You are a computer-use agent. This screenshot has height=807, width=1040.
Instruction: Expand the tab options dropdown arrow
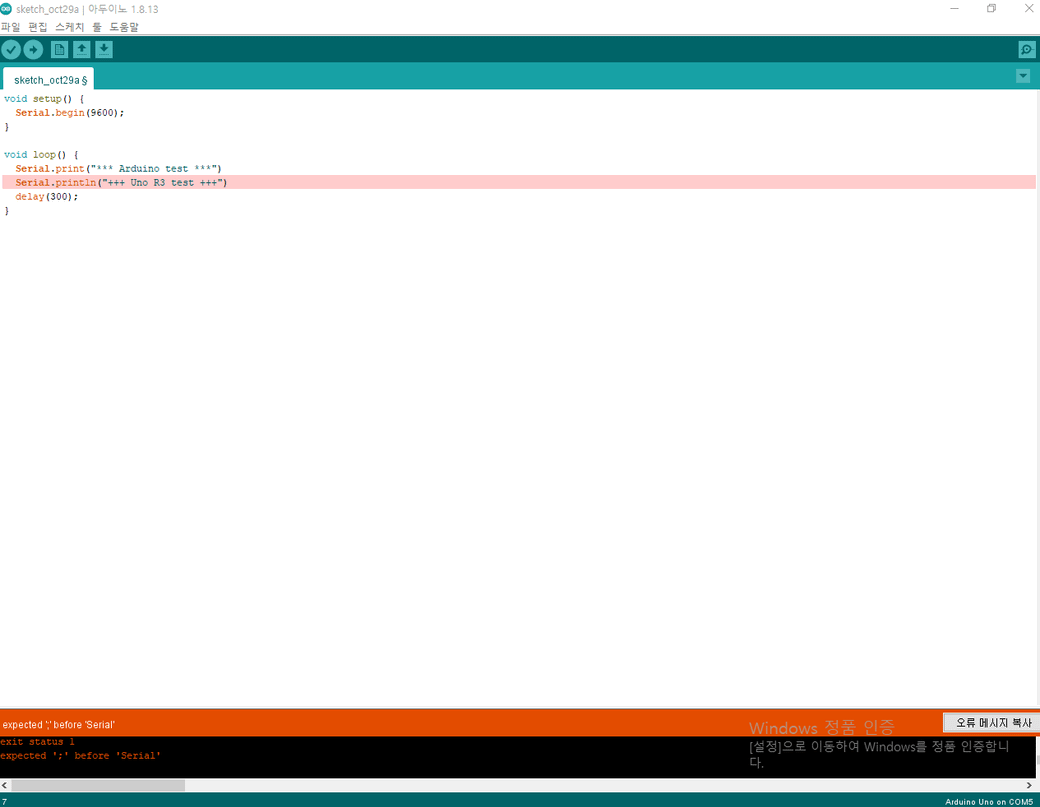[x=1023, y=77]
